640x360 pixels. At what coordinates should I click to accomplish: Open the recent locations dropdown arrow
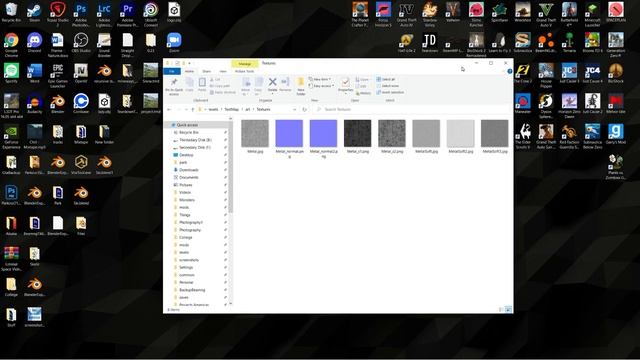[x=186, y=109]
